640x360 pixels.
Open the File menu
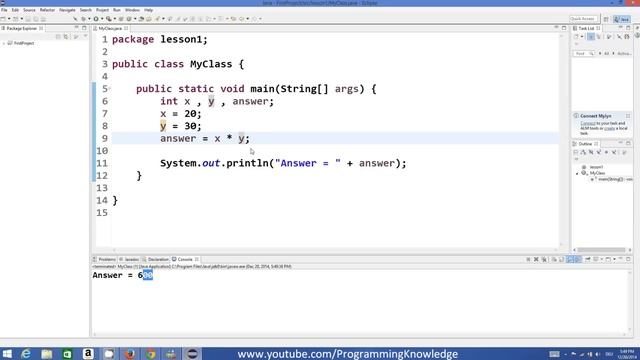(4, 10)
